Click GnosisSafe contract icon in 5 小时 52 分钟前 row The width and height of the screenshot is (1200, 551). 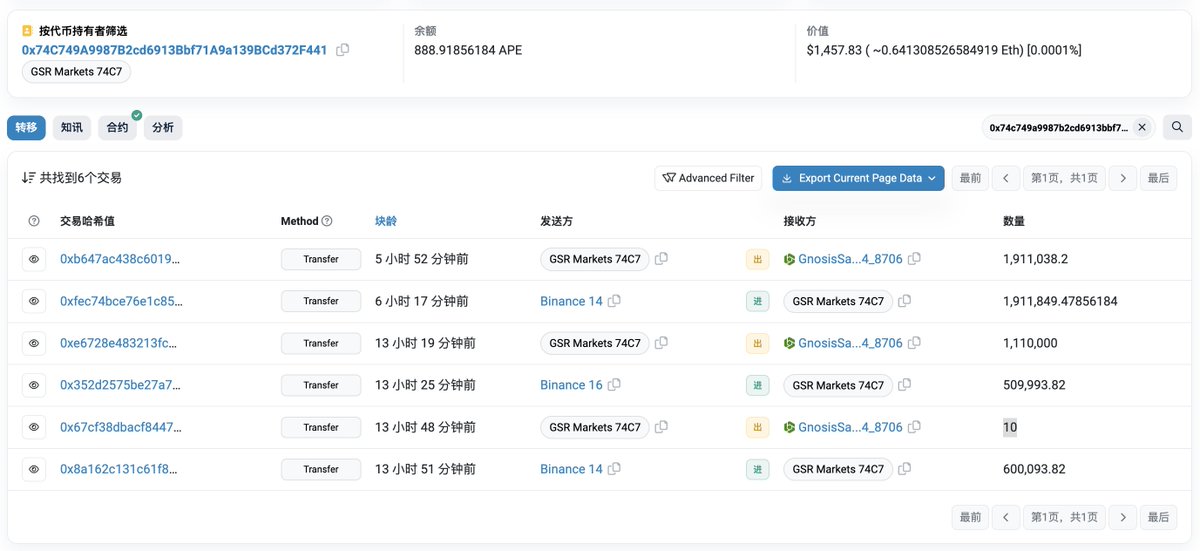coord(789,259)
